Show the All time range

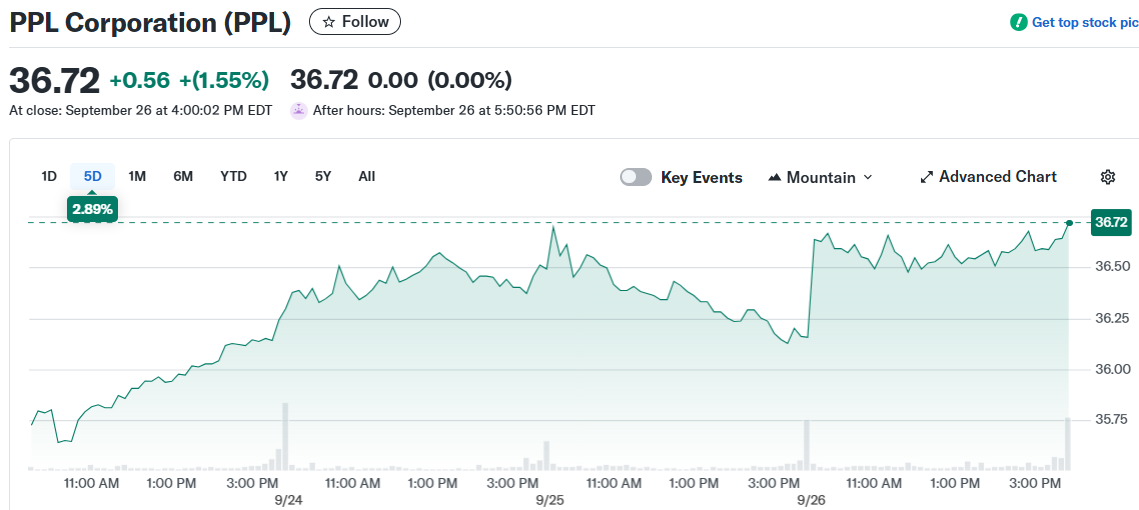[x=367, y=176]
